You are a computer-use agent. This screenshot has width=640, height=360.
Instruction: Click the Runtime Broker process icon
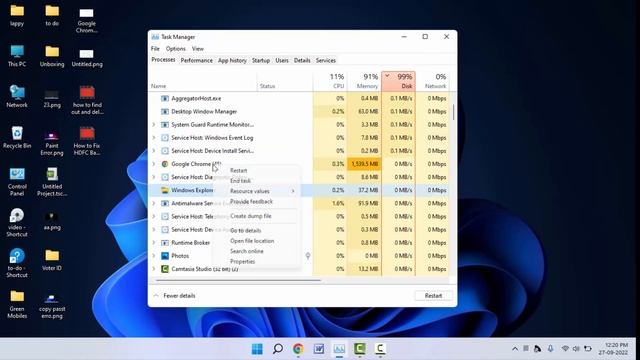165,242
